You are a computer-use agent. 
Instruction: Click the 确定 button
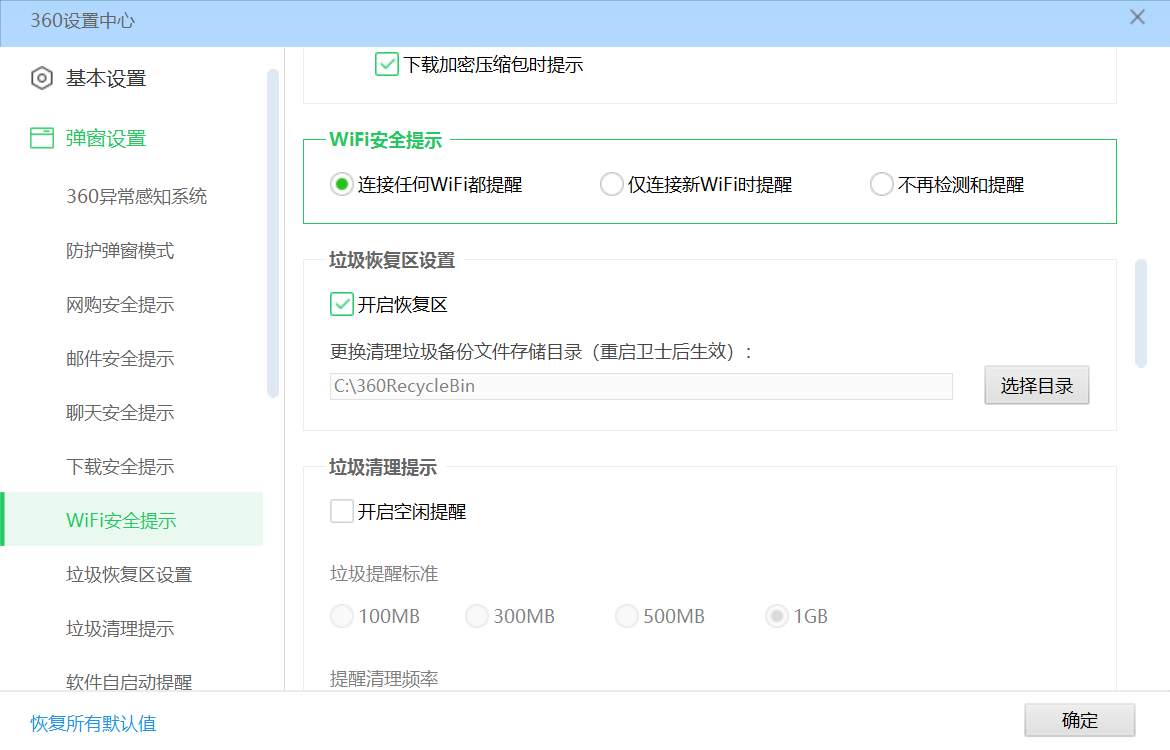1080,720
